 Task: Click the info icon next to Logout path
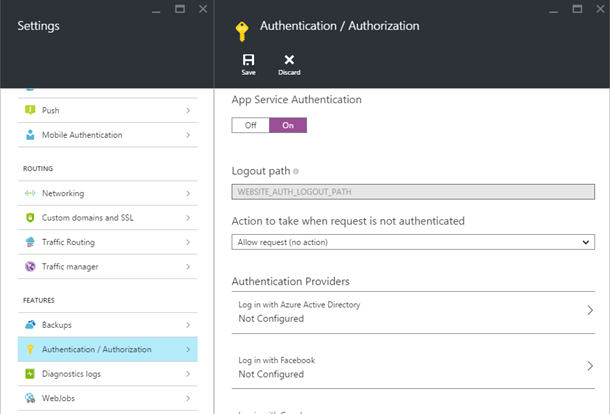[296, 171]
